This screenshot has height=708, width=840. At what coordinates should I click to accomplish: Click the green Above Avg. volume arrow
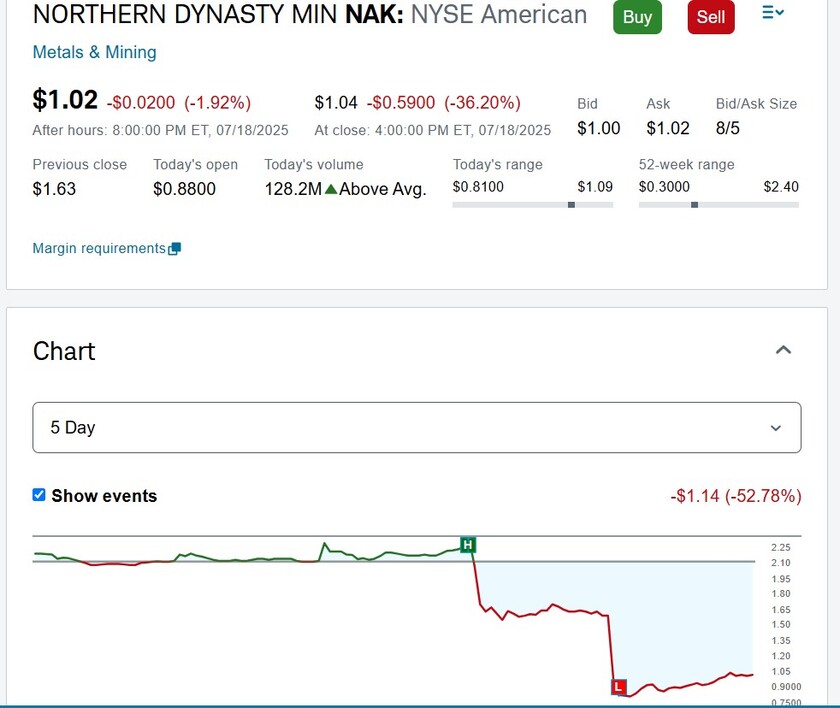click(x=331, y=189)
